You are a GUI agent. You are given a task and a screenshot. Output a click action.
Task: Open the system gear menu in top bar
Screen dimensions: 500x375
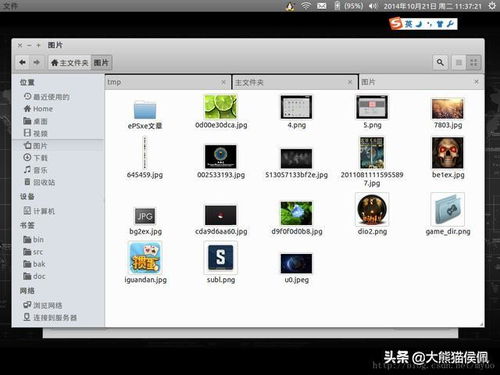(x=492, y=6)
